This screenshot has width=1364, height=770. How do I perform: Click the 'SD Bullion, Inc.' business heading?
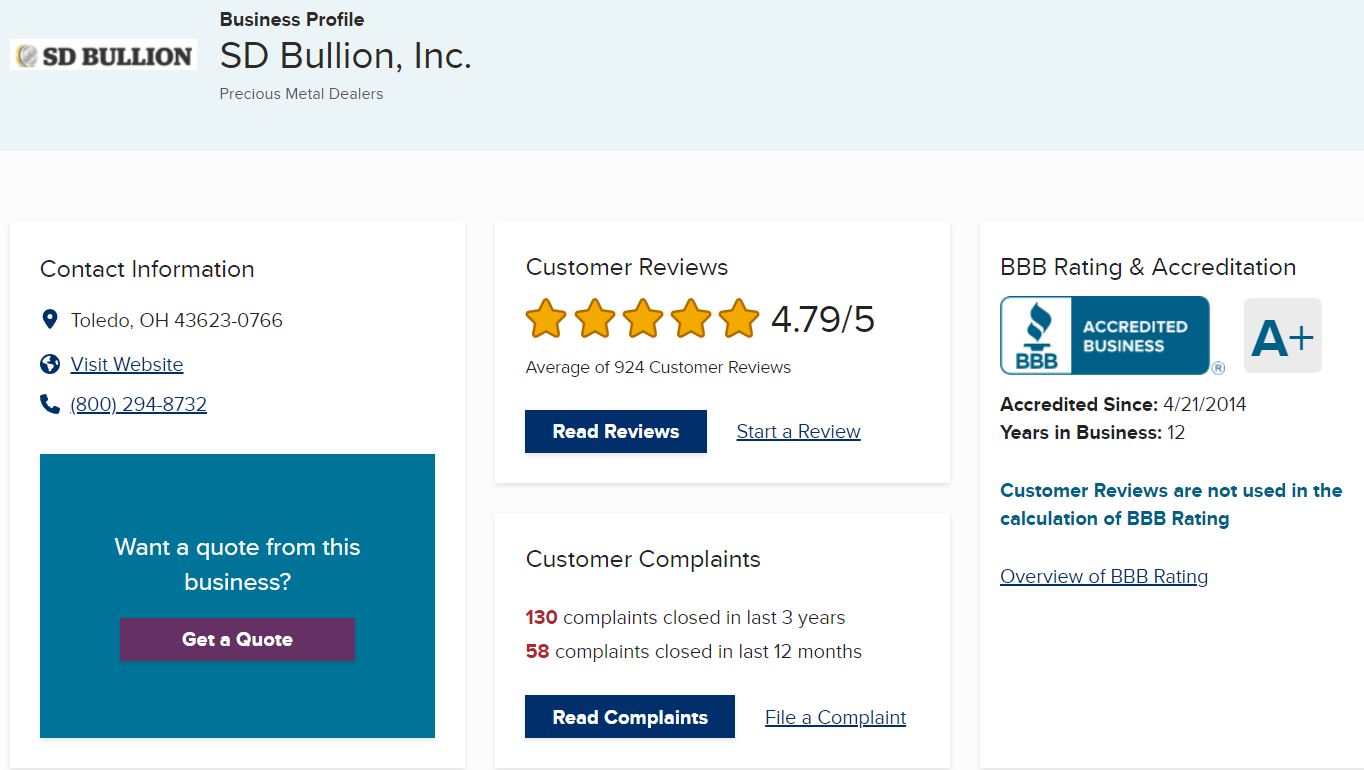click(x=346, y=55)
